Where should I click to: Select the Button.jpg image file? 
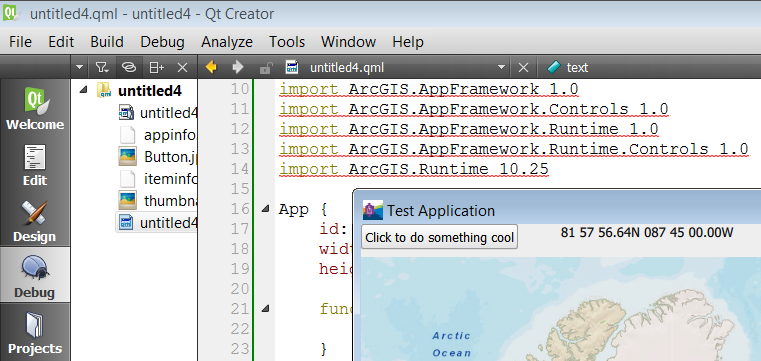click(x=158, y=157)
